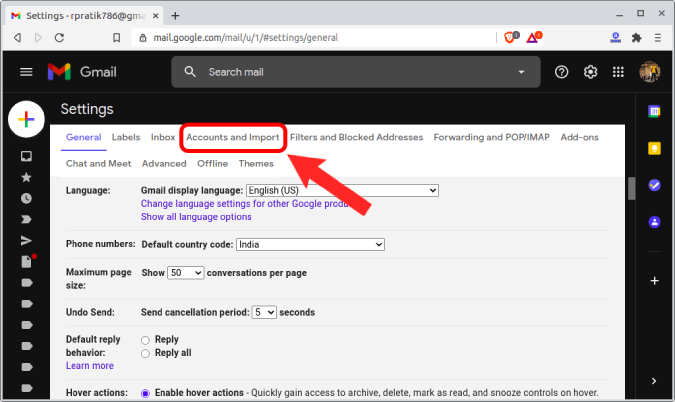Viewport: 675px width, 402px height.
Task: Get add-ons plus icon in side panel
Action: pyautogui.click(x=654, y=281)
